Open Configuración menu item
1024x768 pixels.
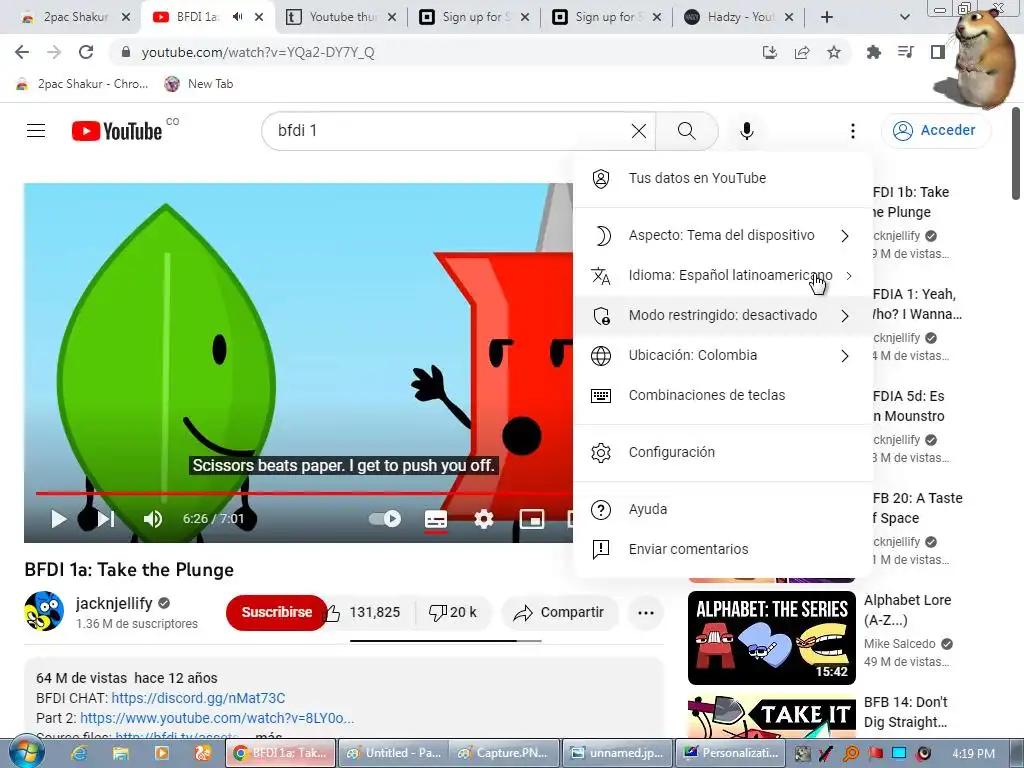pyautogui.click(x=723, y=453)
